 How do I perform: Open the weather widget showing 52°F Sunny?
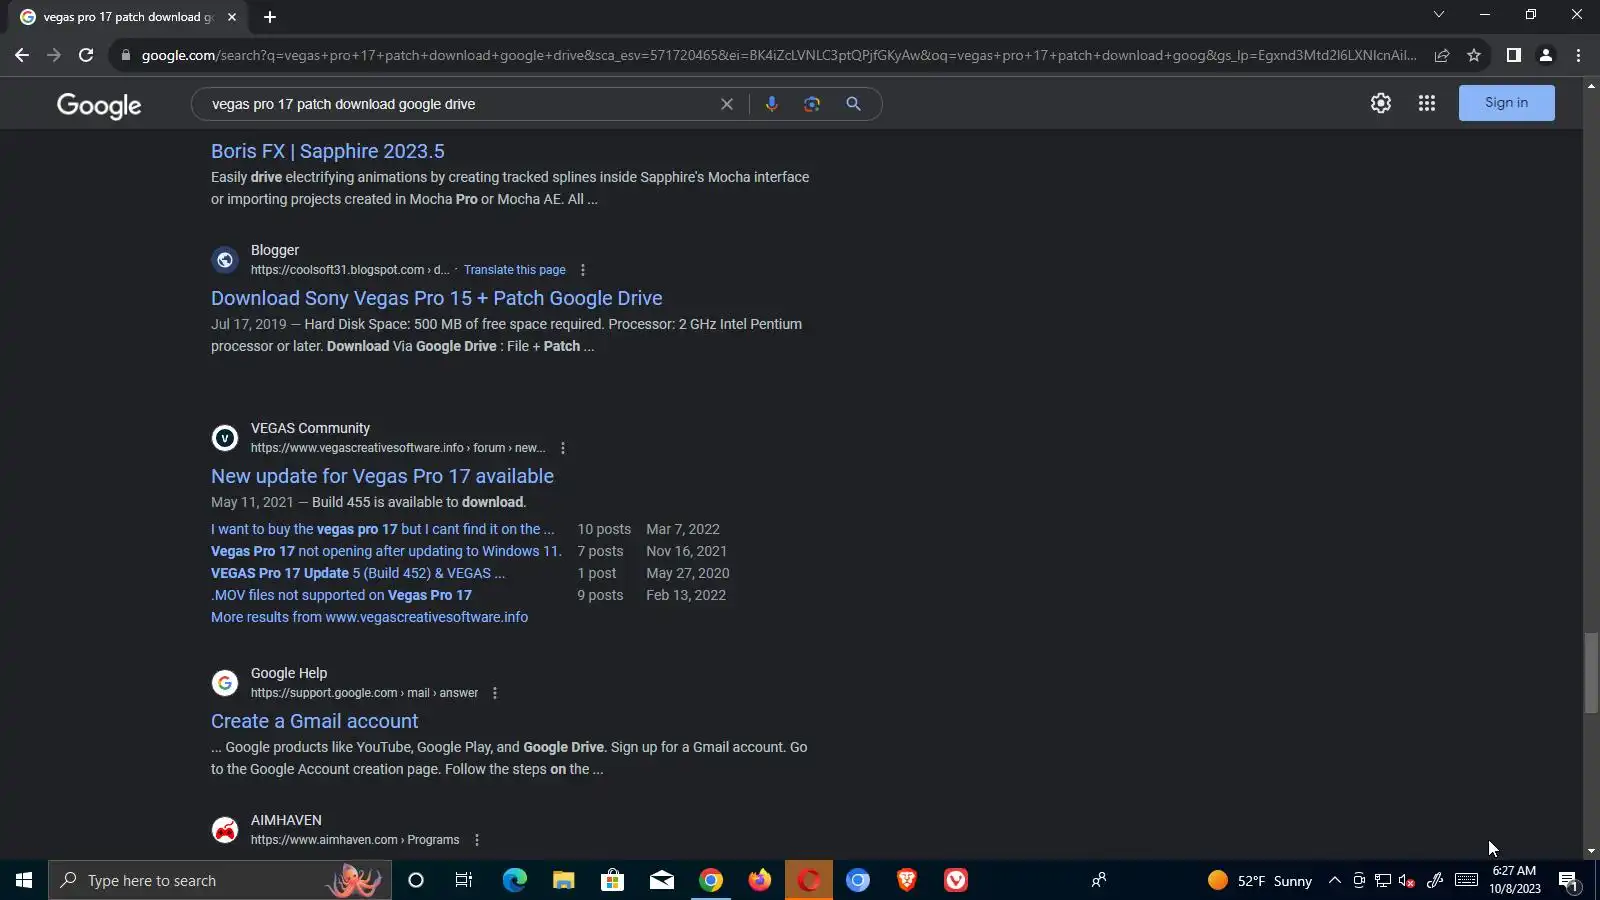click(1260, 880)
